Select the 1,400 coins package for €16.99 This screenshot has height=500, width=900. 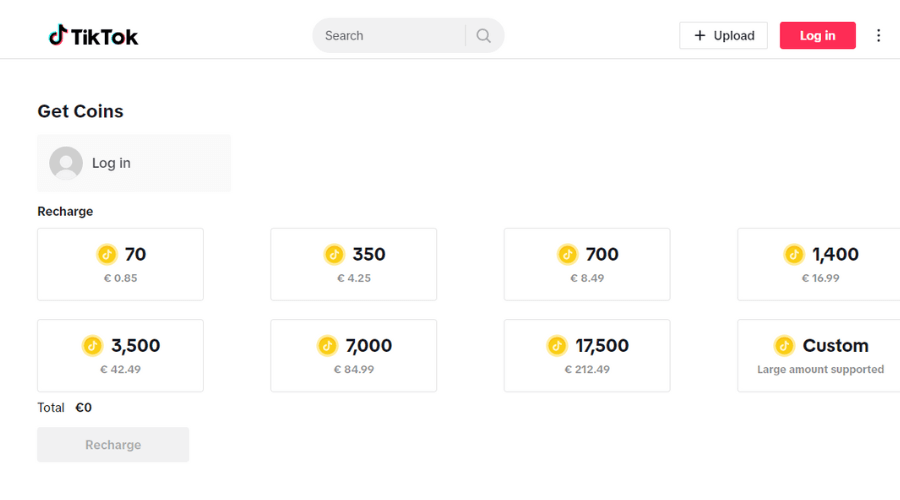[x=819, y=264]
